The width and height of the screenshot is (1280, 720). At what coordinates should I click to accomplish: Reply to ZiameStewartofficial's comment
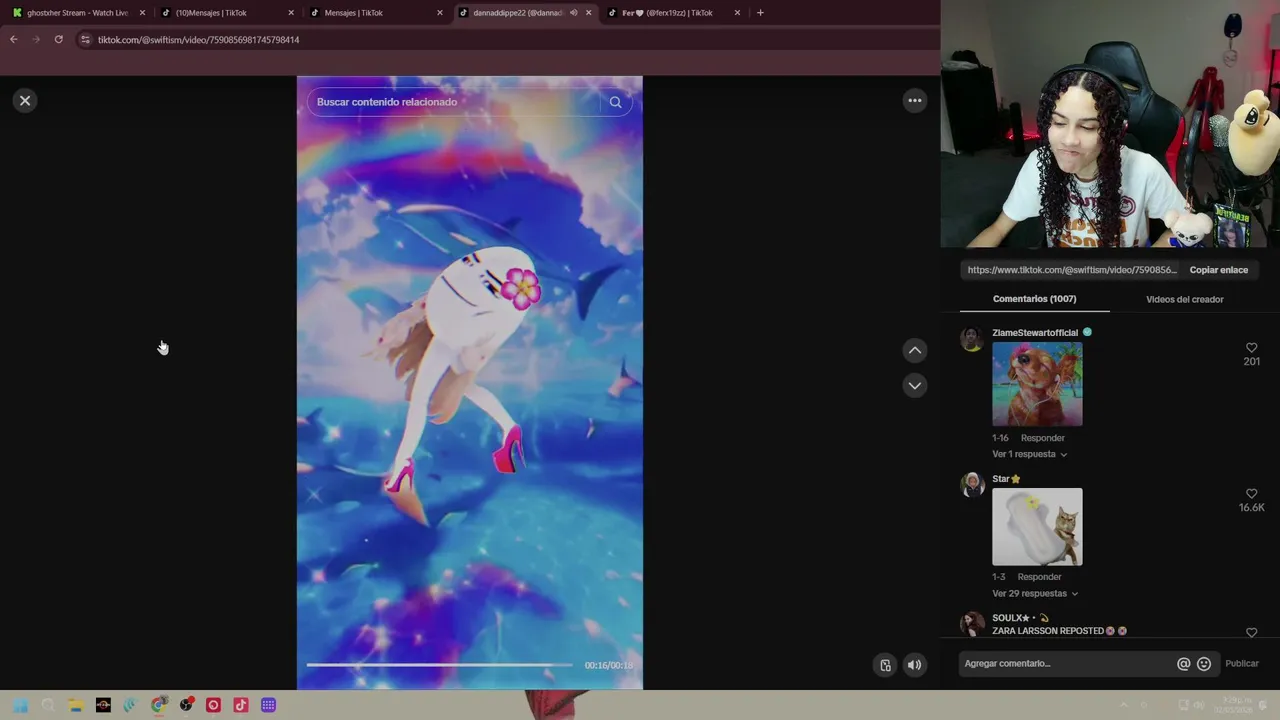tap(1042, 438)
